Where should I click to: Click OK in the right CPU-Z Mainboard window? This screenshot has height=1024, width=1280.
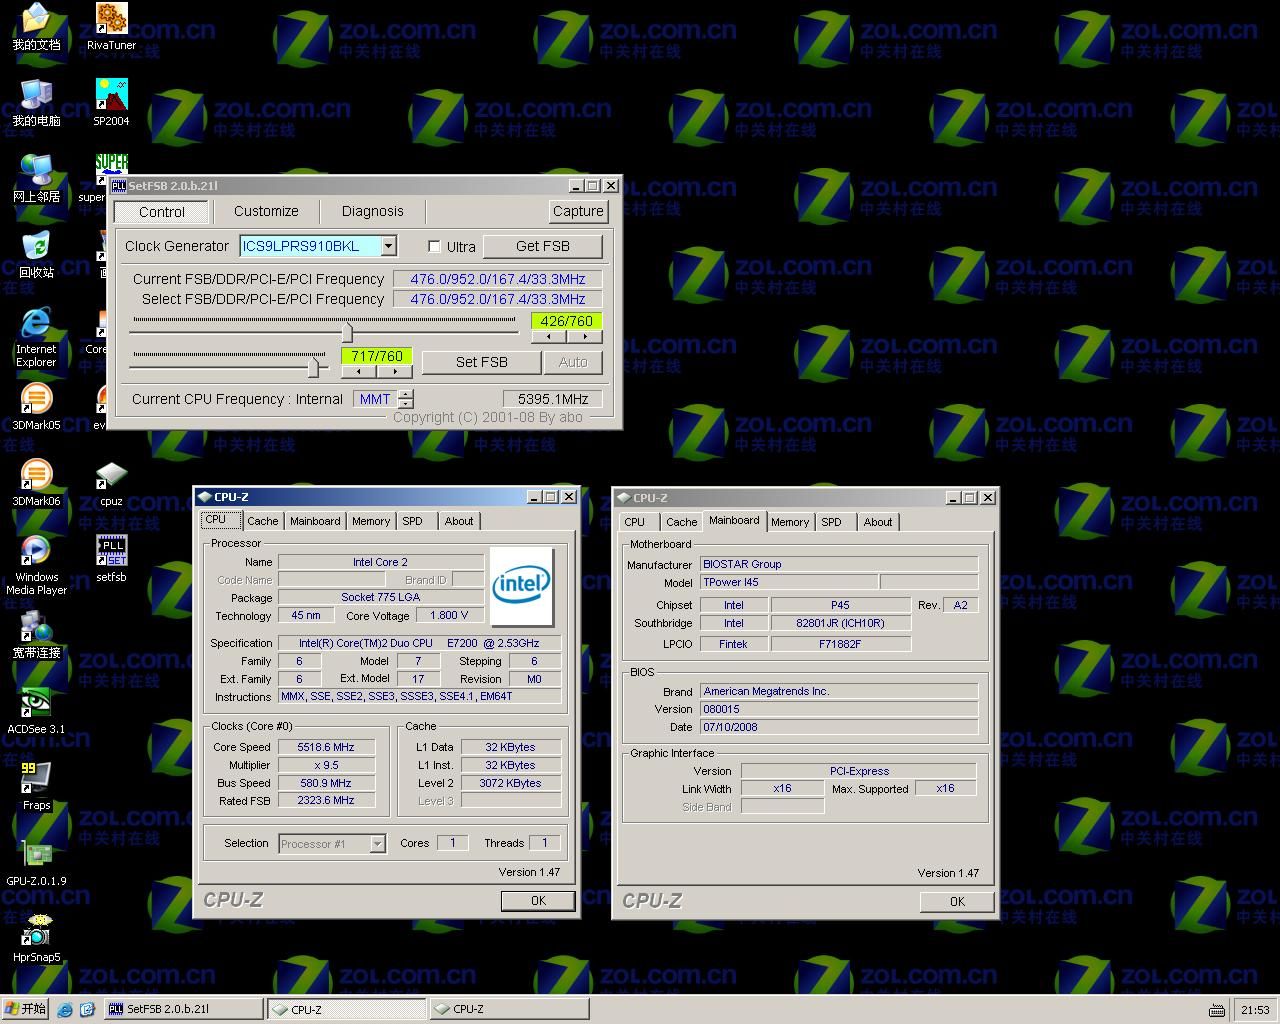click(957, 902)
